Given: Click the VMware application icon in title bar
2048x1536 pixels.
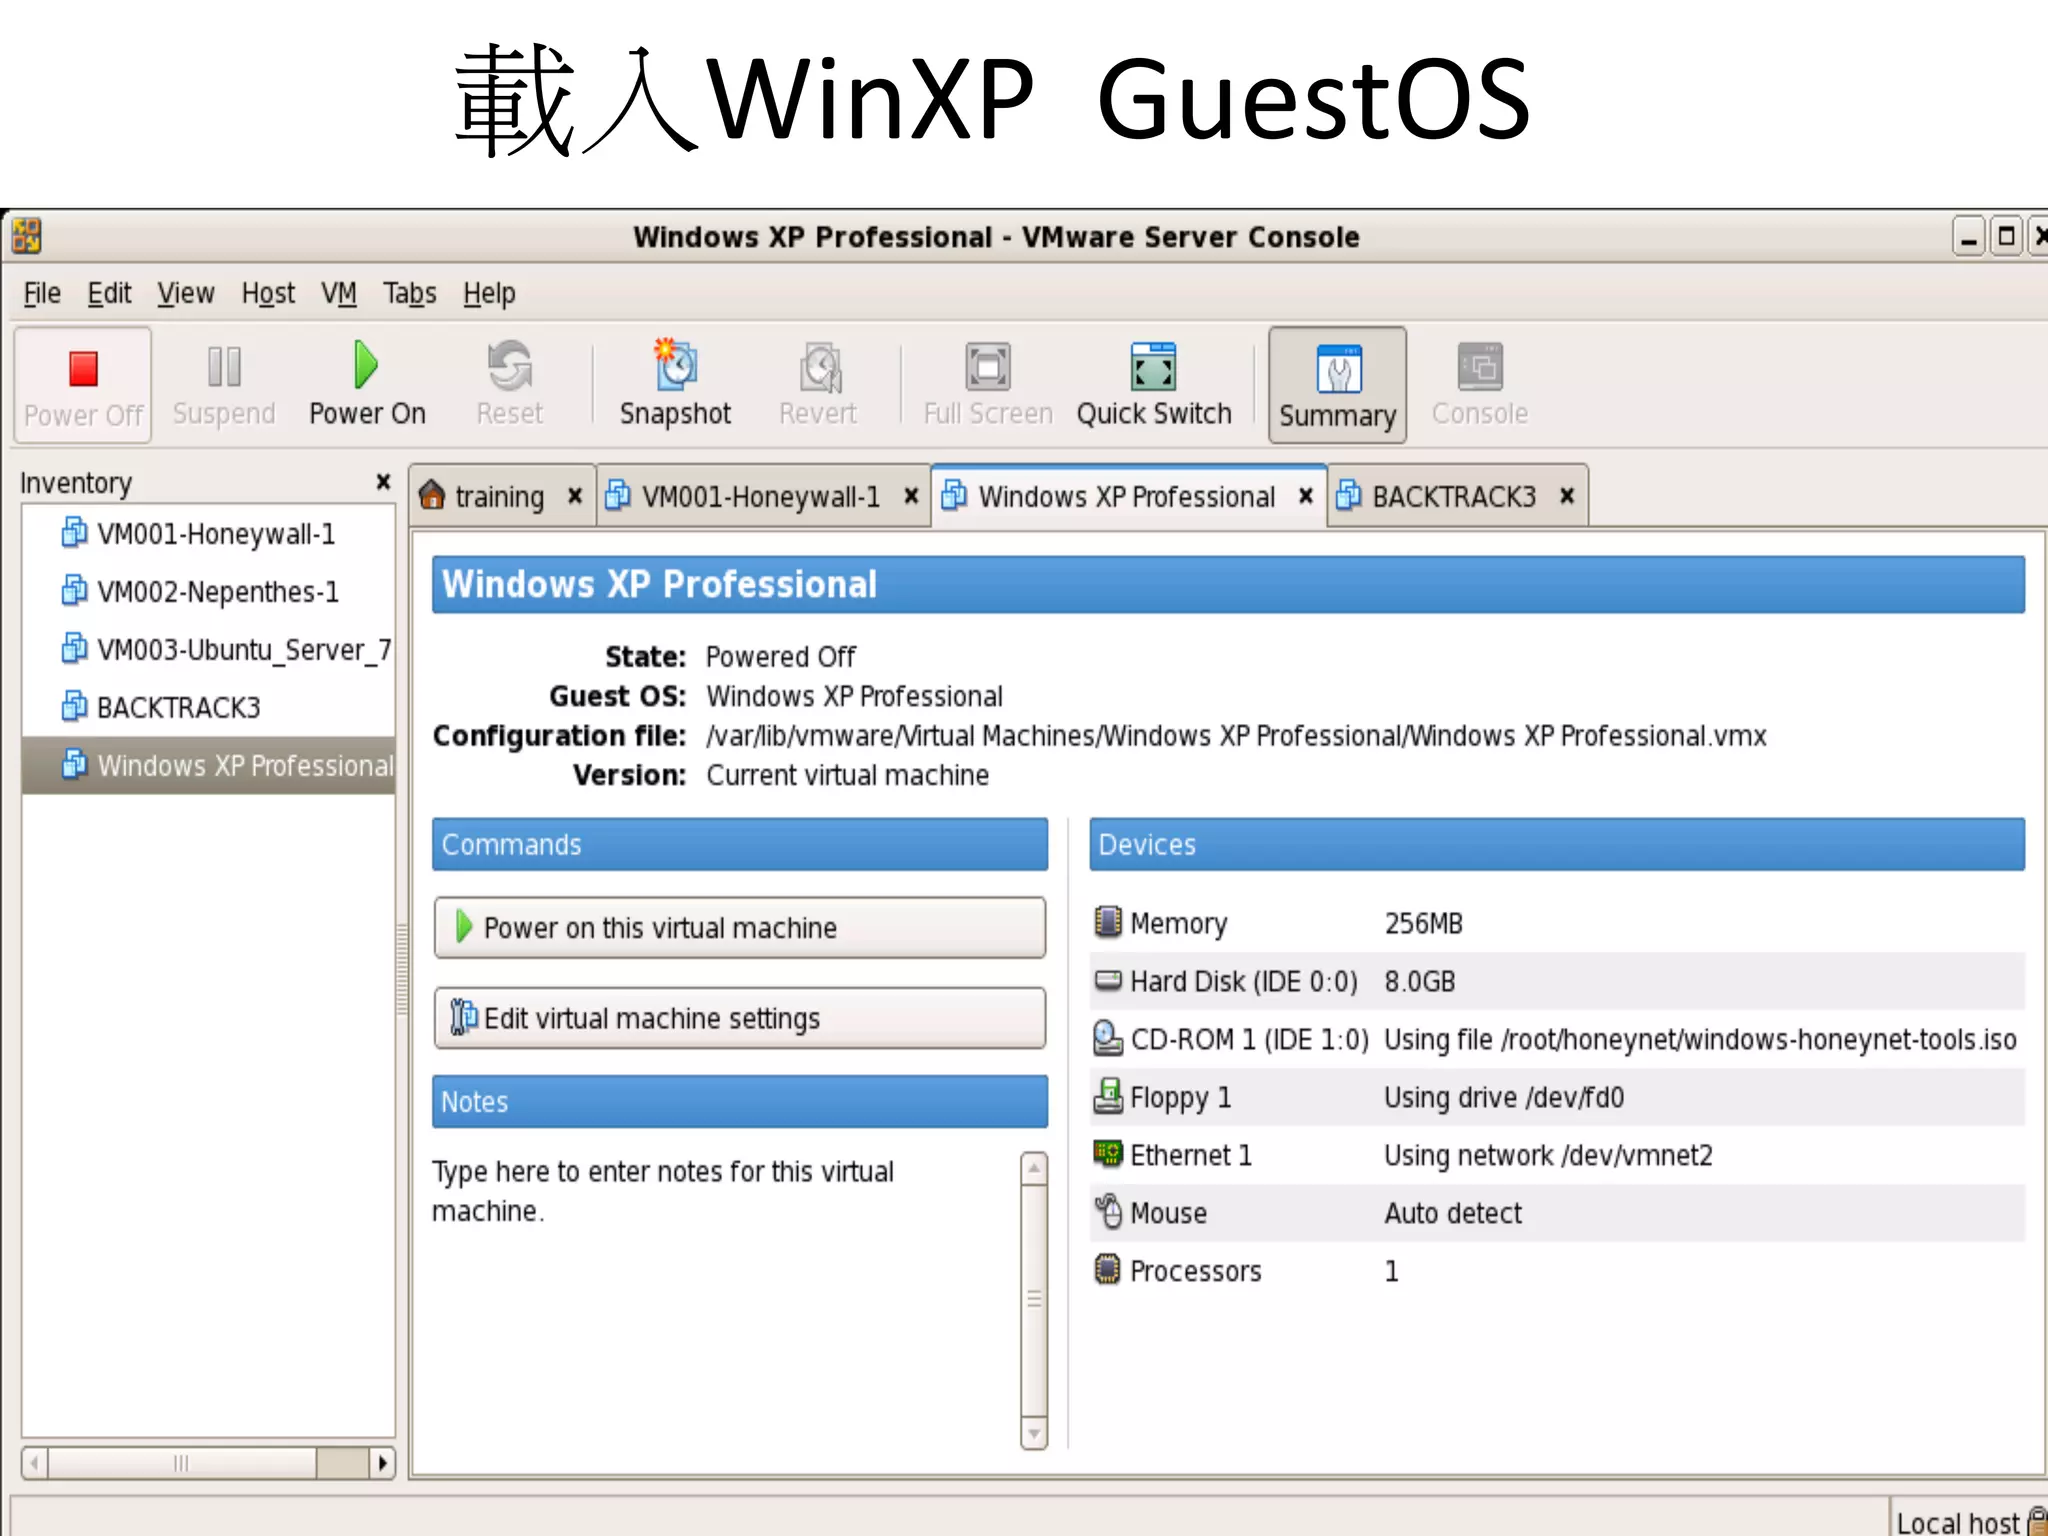Looking at the screenshot, I should point(27,236).
